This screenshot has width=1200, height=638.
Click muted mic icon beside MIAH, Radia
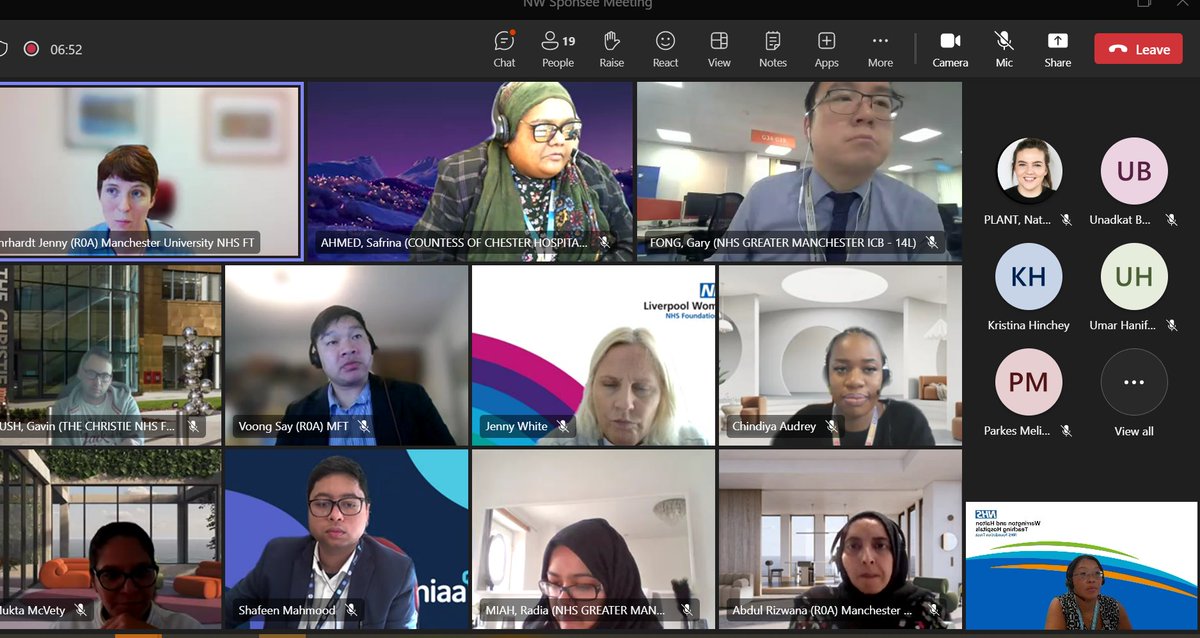point(686,610)
